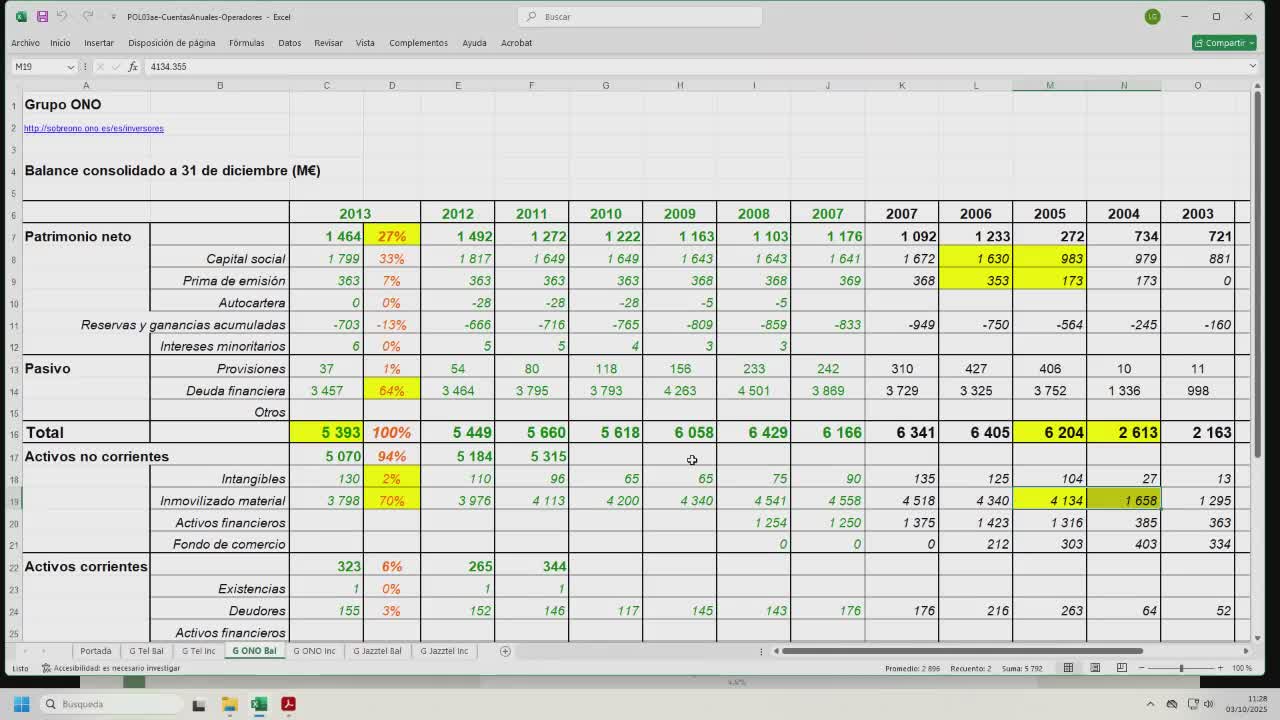1280x720 pixels.
Task: Click the horizontal scrollbar thumb
Action: (962, 651)
